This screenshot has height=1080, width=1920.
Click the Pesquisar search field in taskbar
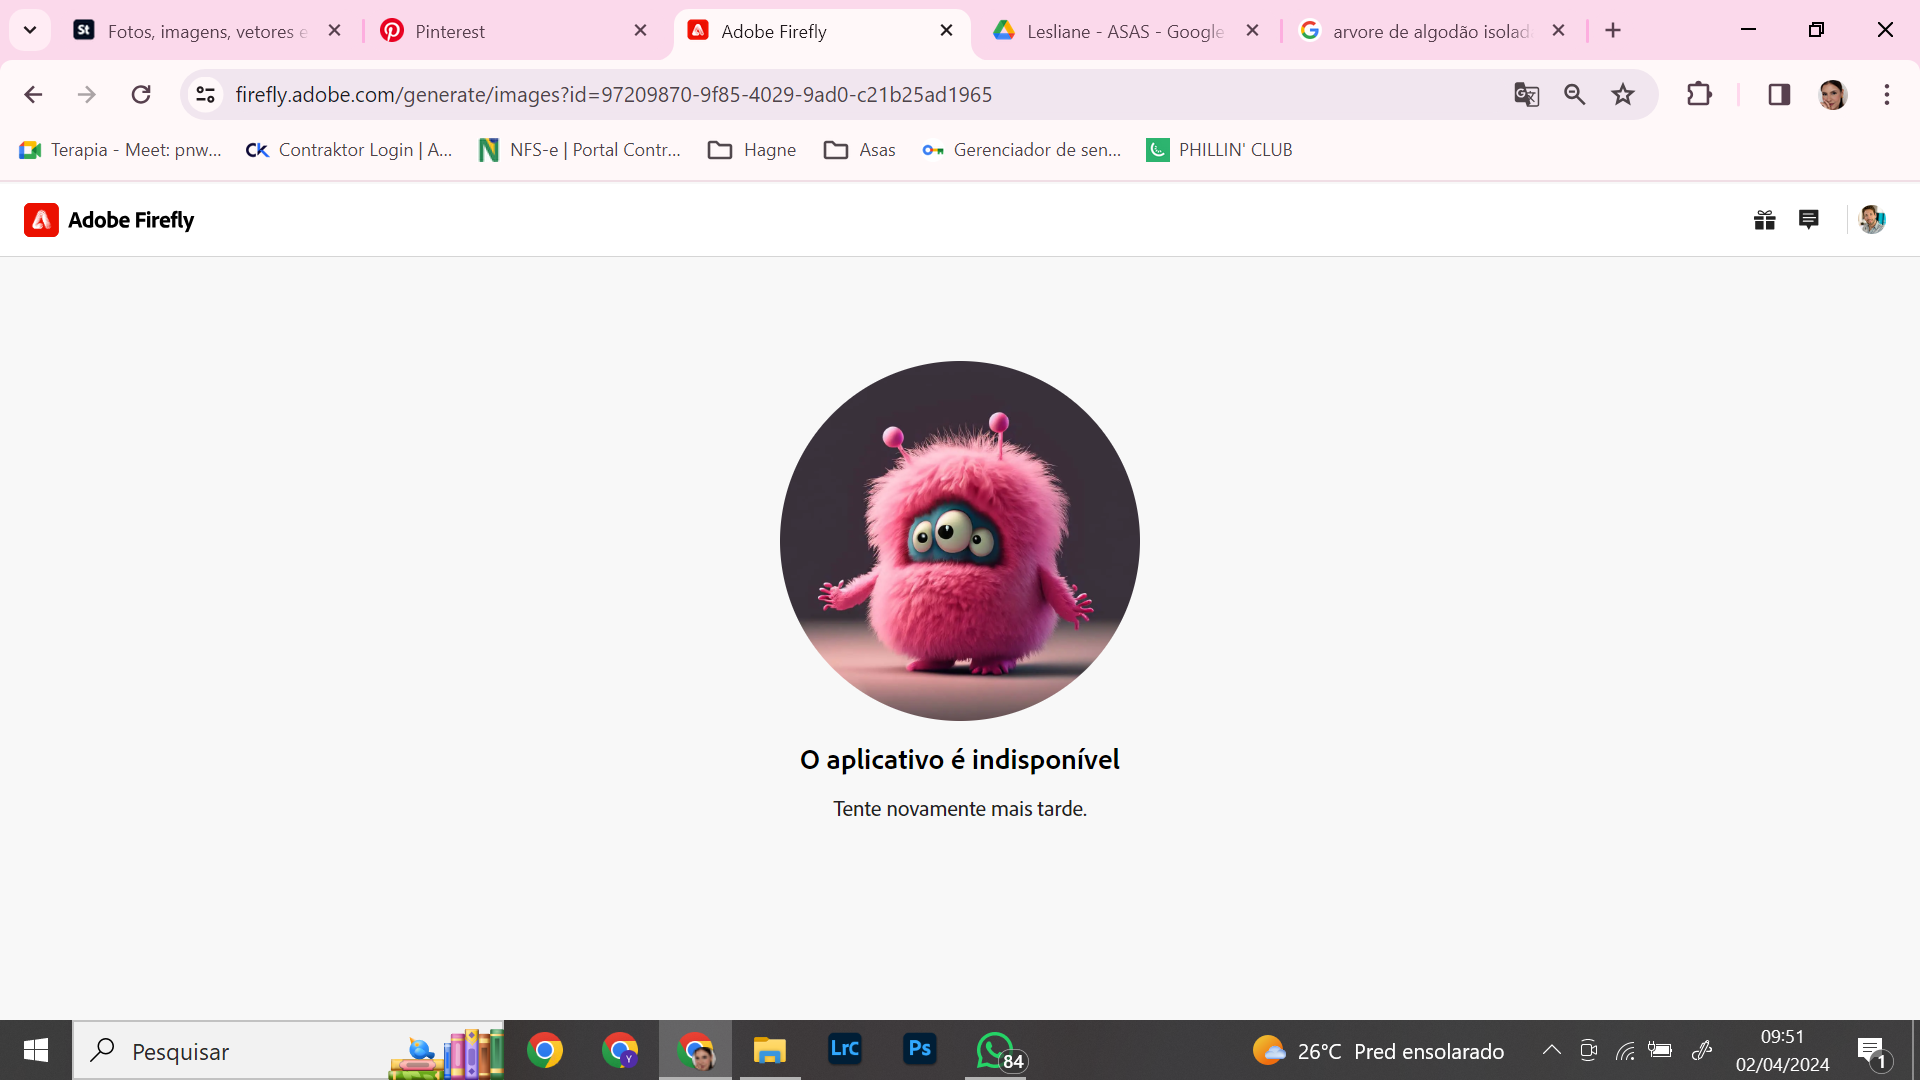pos(250,1051)
